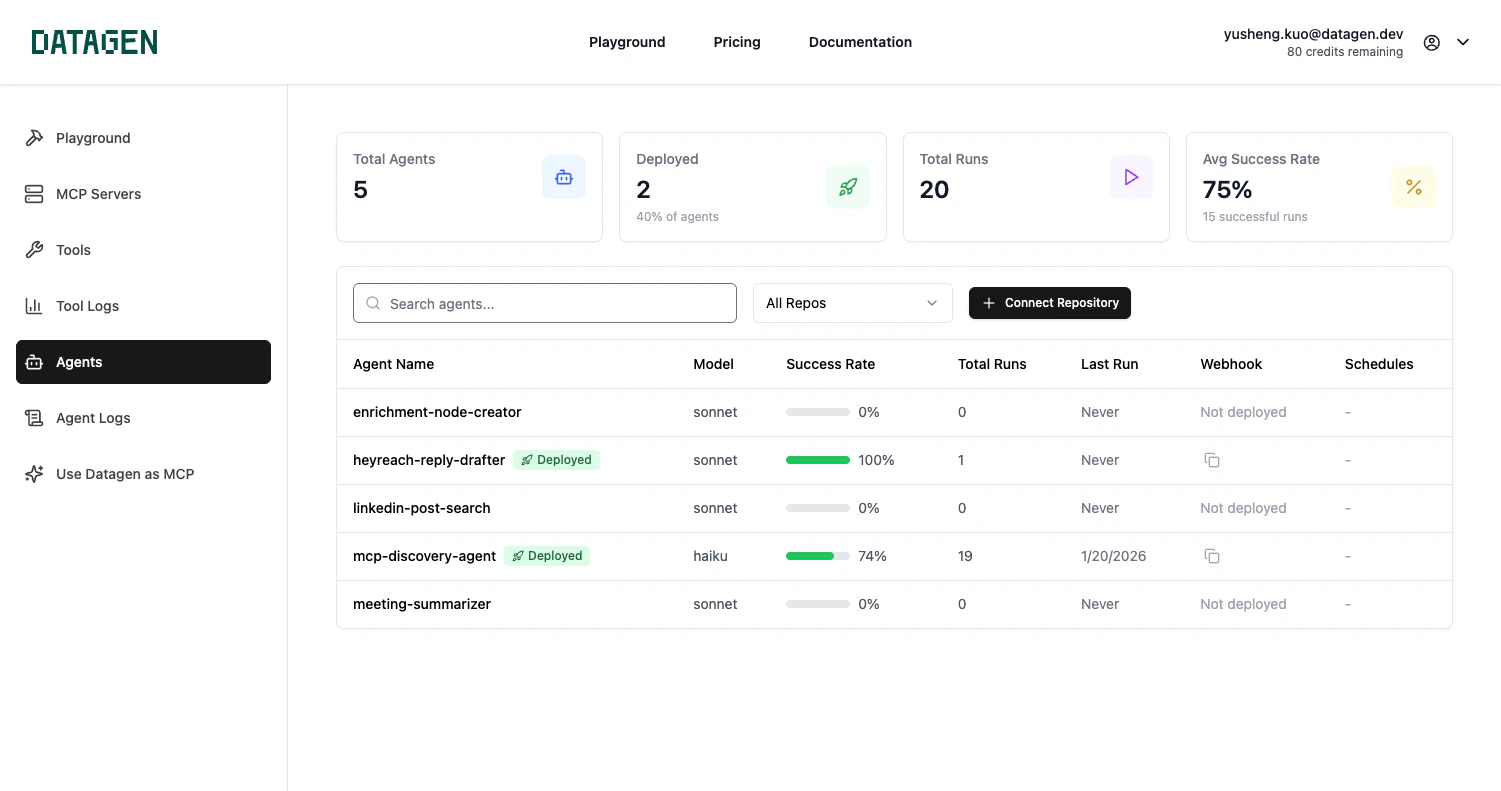Click success rate bar for enrichment-node-creator

[x=818, y=412]
